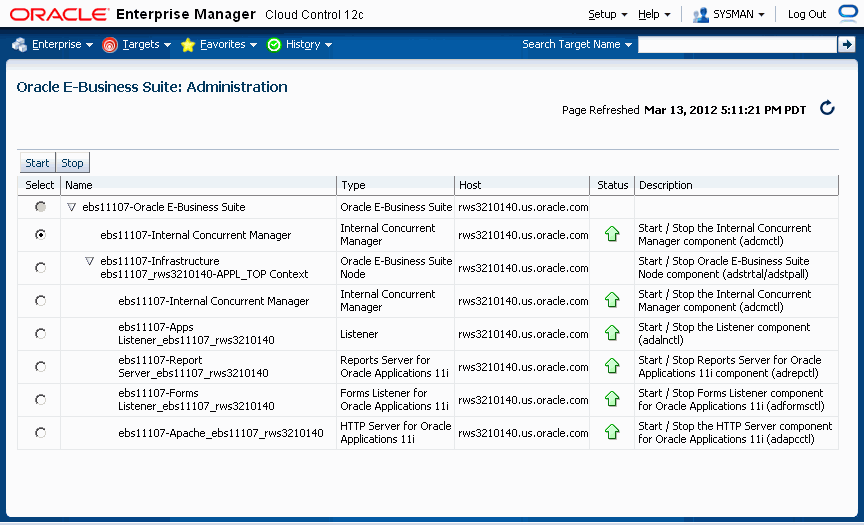Click 'Reports Server for Oracle Applications 11i' type cell

click(395, 366)
